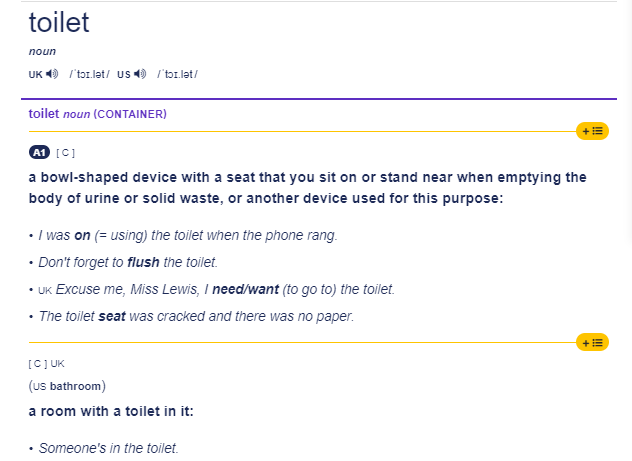Click the example 'Someone's in the toilet'
This screenshot has height=461, width=632.
pyautogui.click(x=108, y=448)
